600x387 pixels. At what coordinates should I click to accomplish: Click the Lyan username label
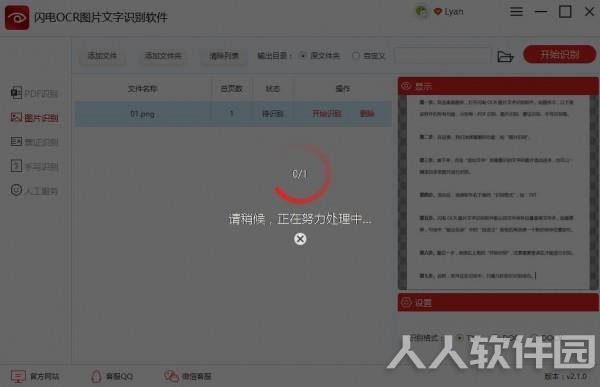pyautogui.click(x=454, y=12)
